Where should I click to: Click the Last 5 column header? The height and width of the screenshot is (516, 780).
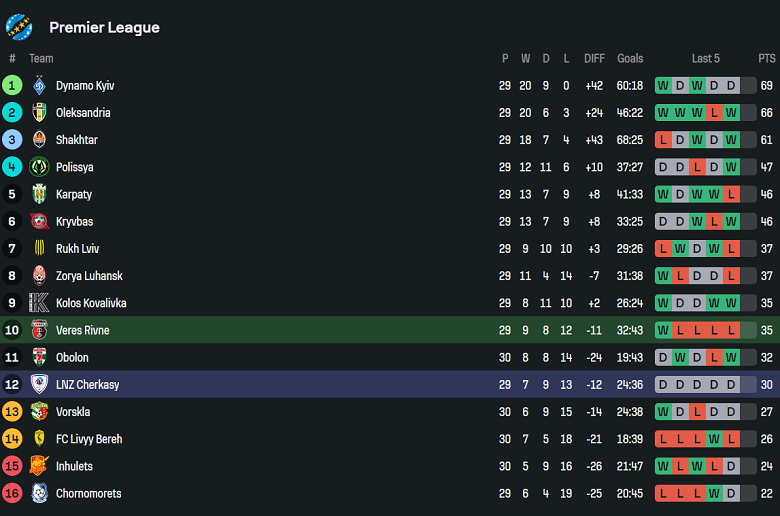coord(705,59)
